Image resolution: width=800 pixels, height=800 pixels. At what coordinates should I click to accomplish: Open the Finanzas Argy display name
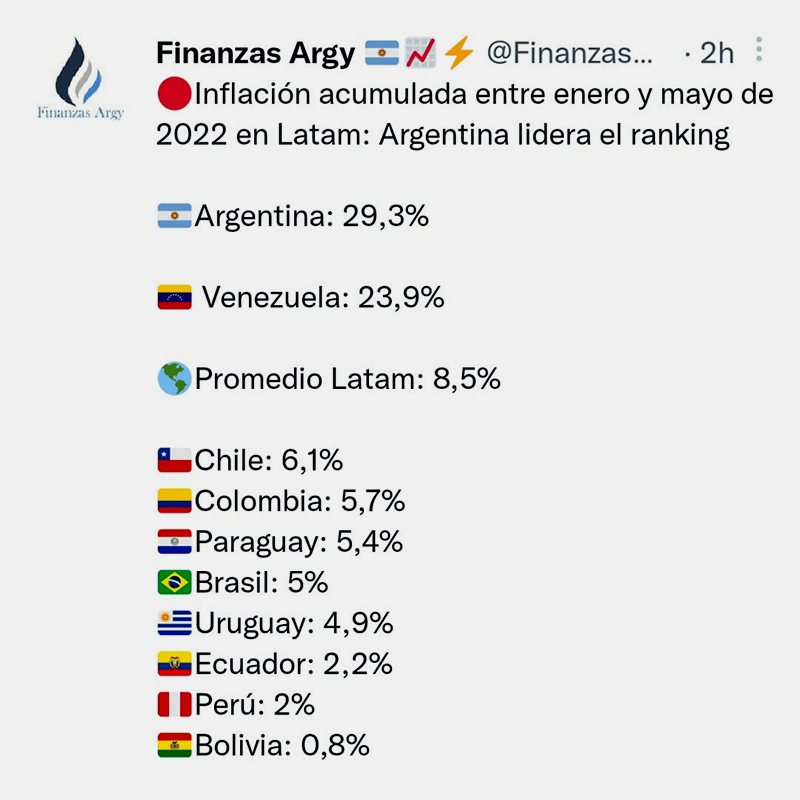(x=256, y=52)
